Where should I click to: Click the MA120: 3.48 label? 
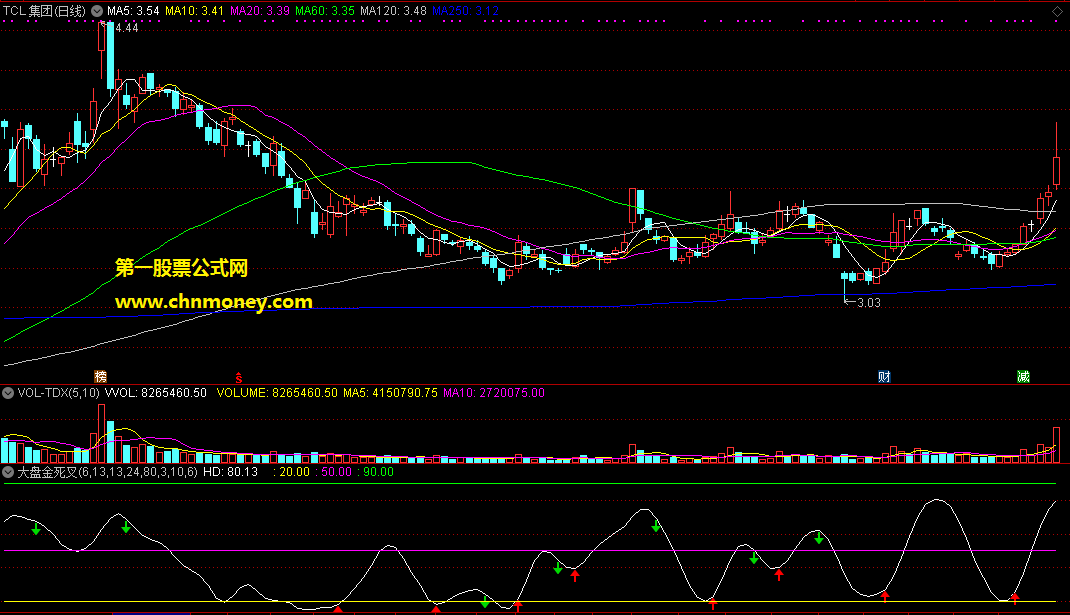394,11
